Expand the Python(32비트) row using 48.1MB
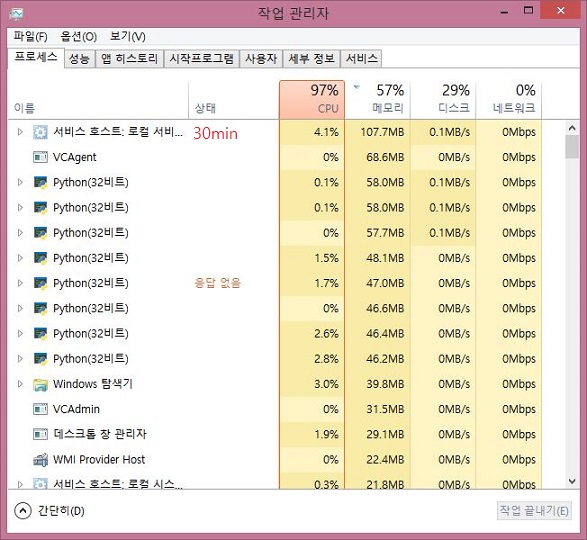Viewport: 587px width, 540px height. click(20, 258)
